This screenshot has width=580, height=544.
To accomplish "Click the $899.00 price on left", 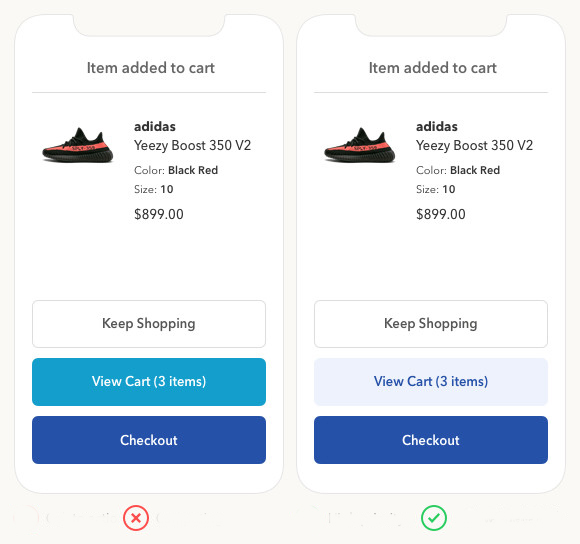I will (159, 214).
